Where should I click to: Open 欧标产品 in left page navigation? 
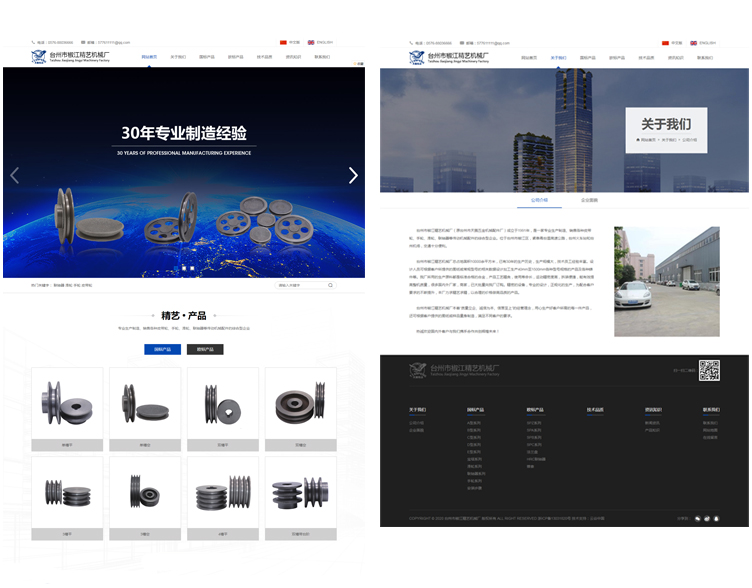tap(235, 57)
